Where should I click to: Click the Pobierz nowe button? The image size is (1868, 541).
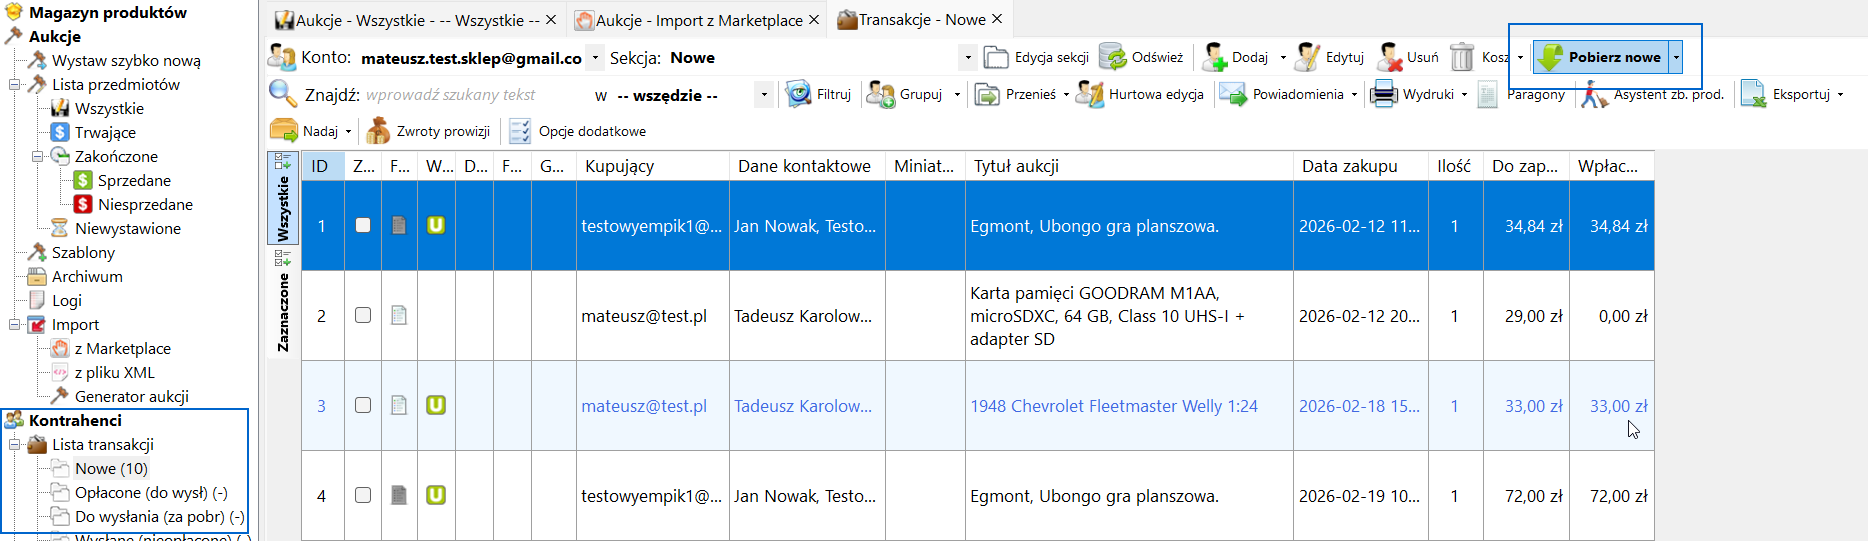point(1601,57)
